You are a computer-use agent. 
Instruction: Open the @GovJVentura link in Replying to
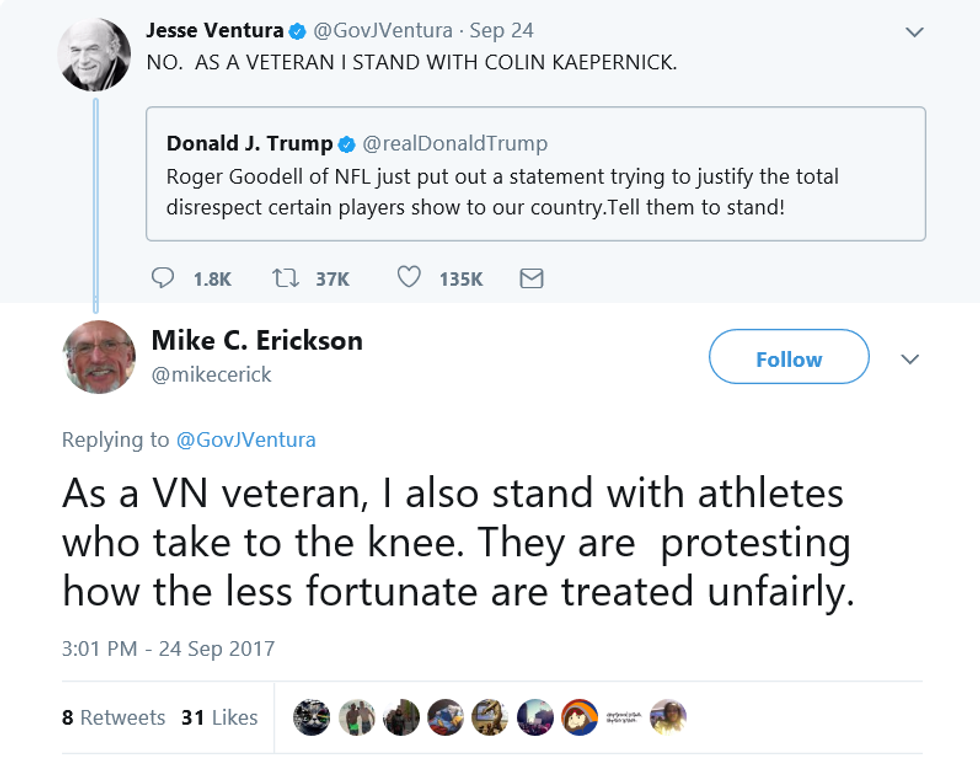(245, 439)
